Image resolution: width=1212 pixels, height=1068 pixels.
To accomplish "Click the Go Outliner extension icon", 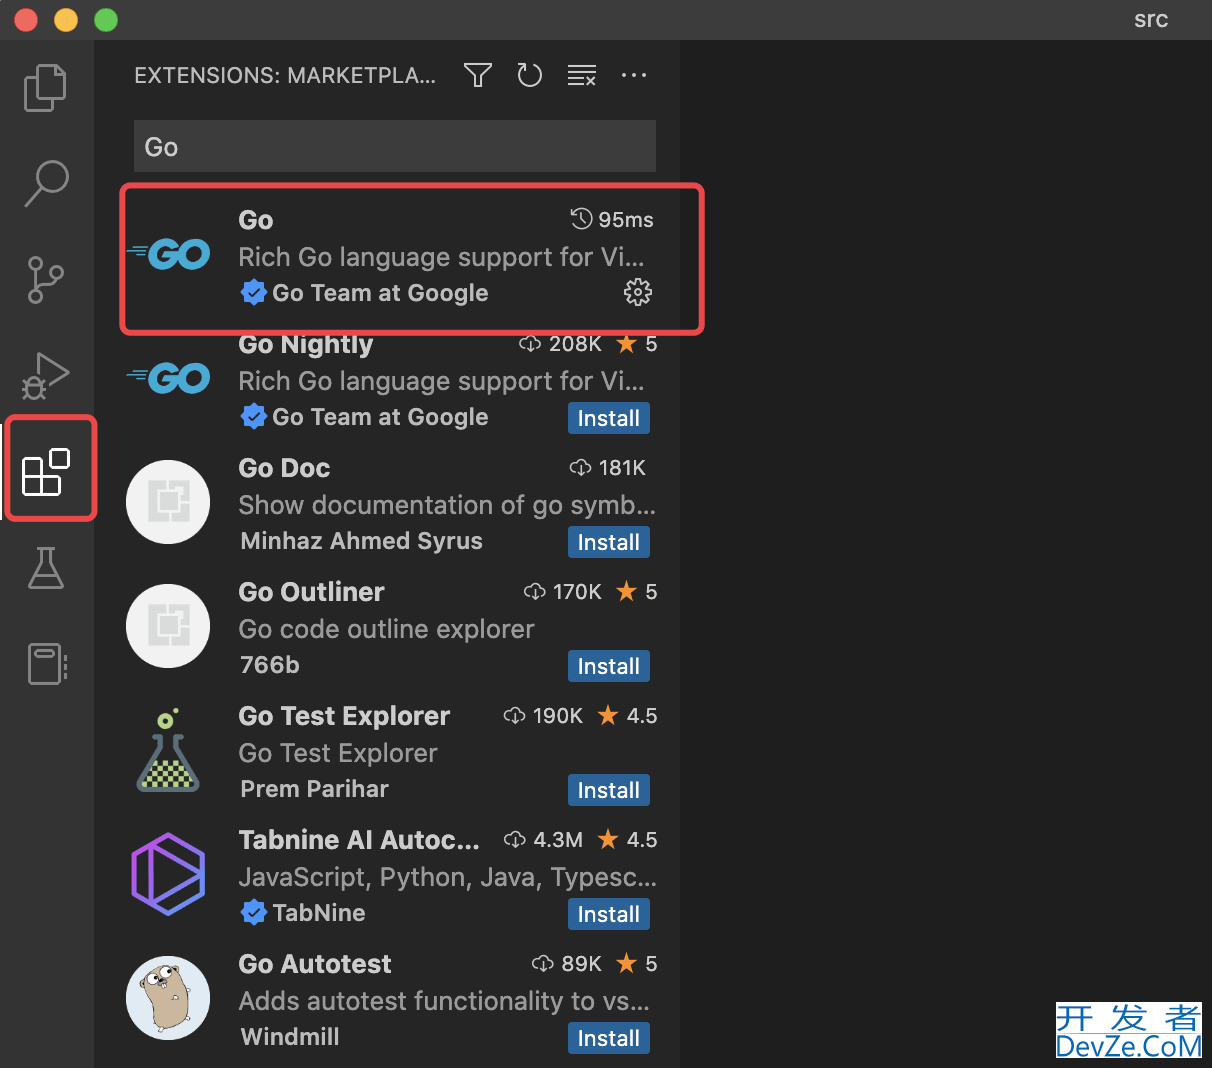I will (168, 626).
